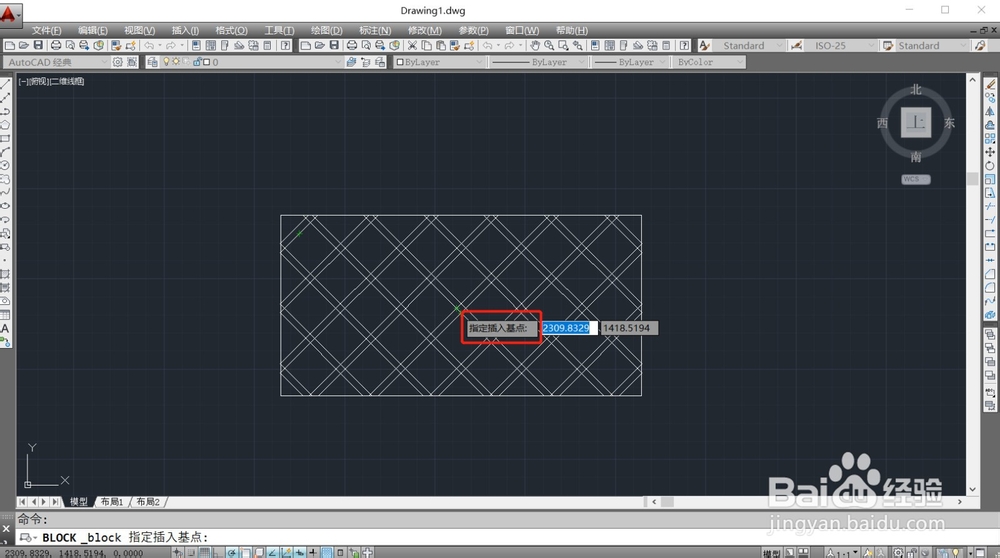Viewport: 1000px width, 558px height.
Task: Switch to the 布局1 layout tab
Action: coord(112,502)
